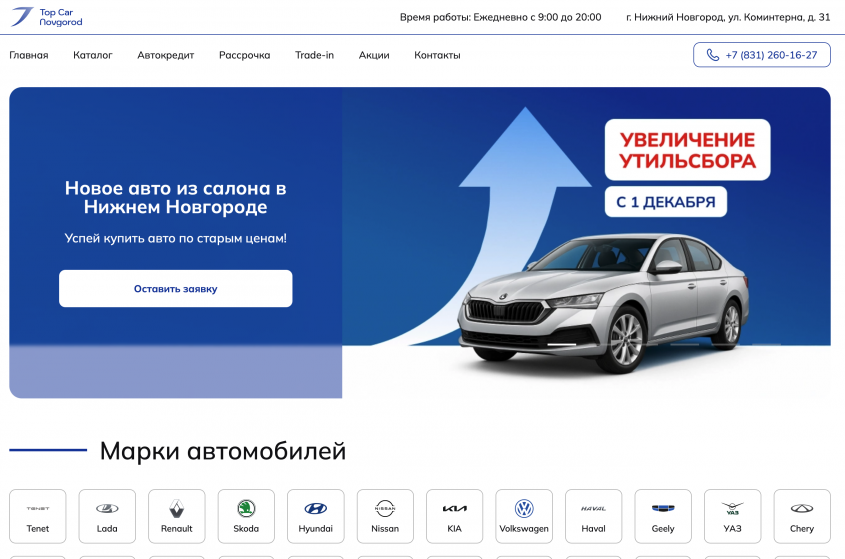
Task: Click the Увеличение утильсбора banner label
Action: coord(688,150)
